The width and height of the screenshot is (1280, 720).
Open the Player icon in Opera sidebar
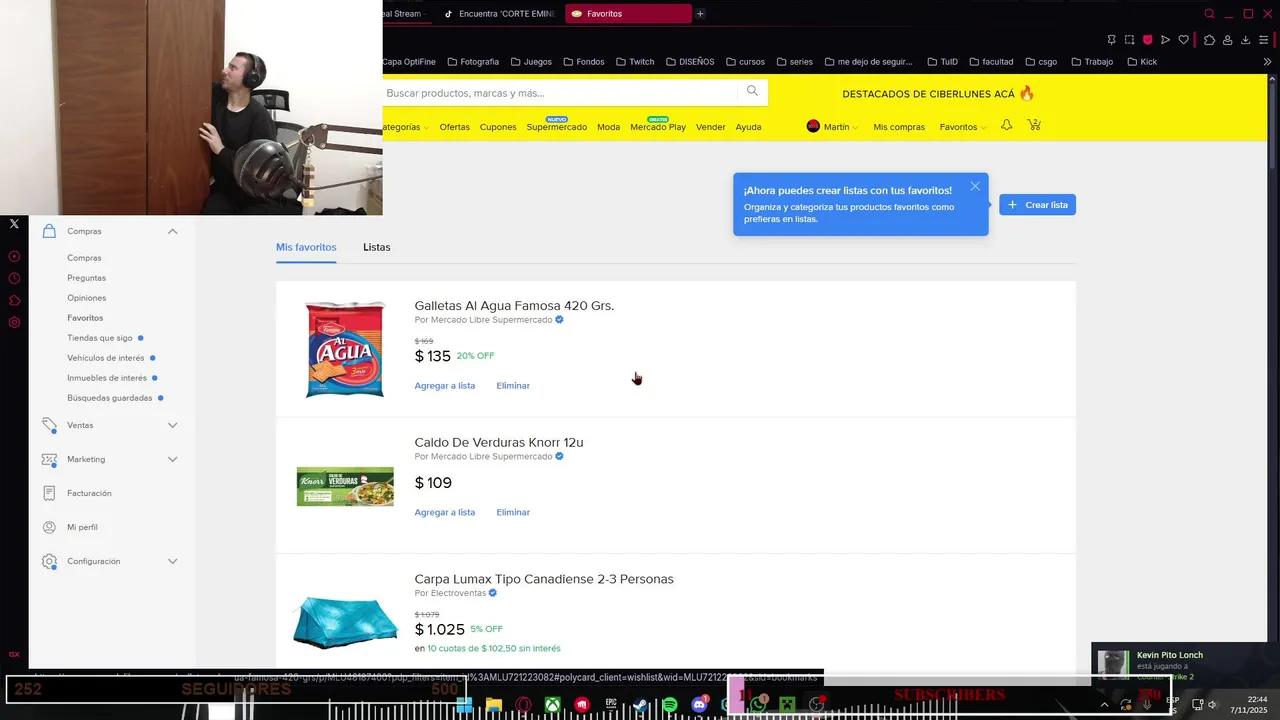tap(14, 256)
